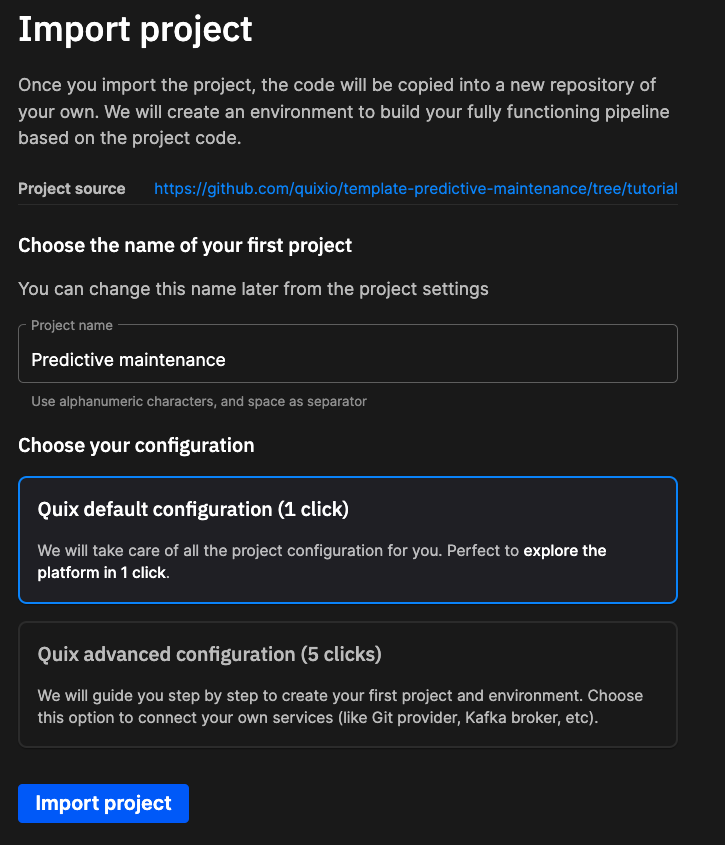Select the Quix advanced configuration card
The height and width of the screenshot is (845, 725).
coord(348,684)
